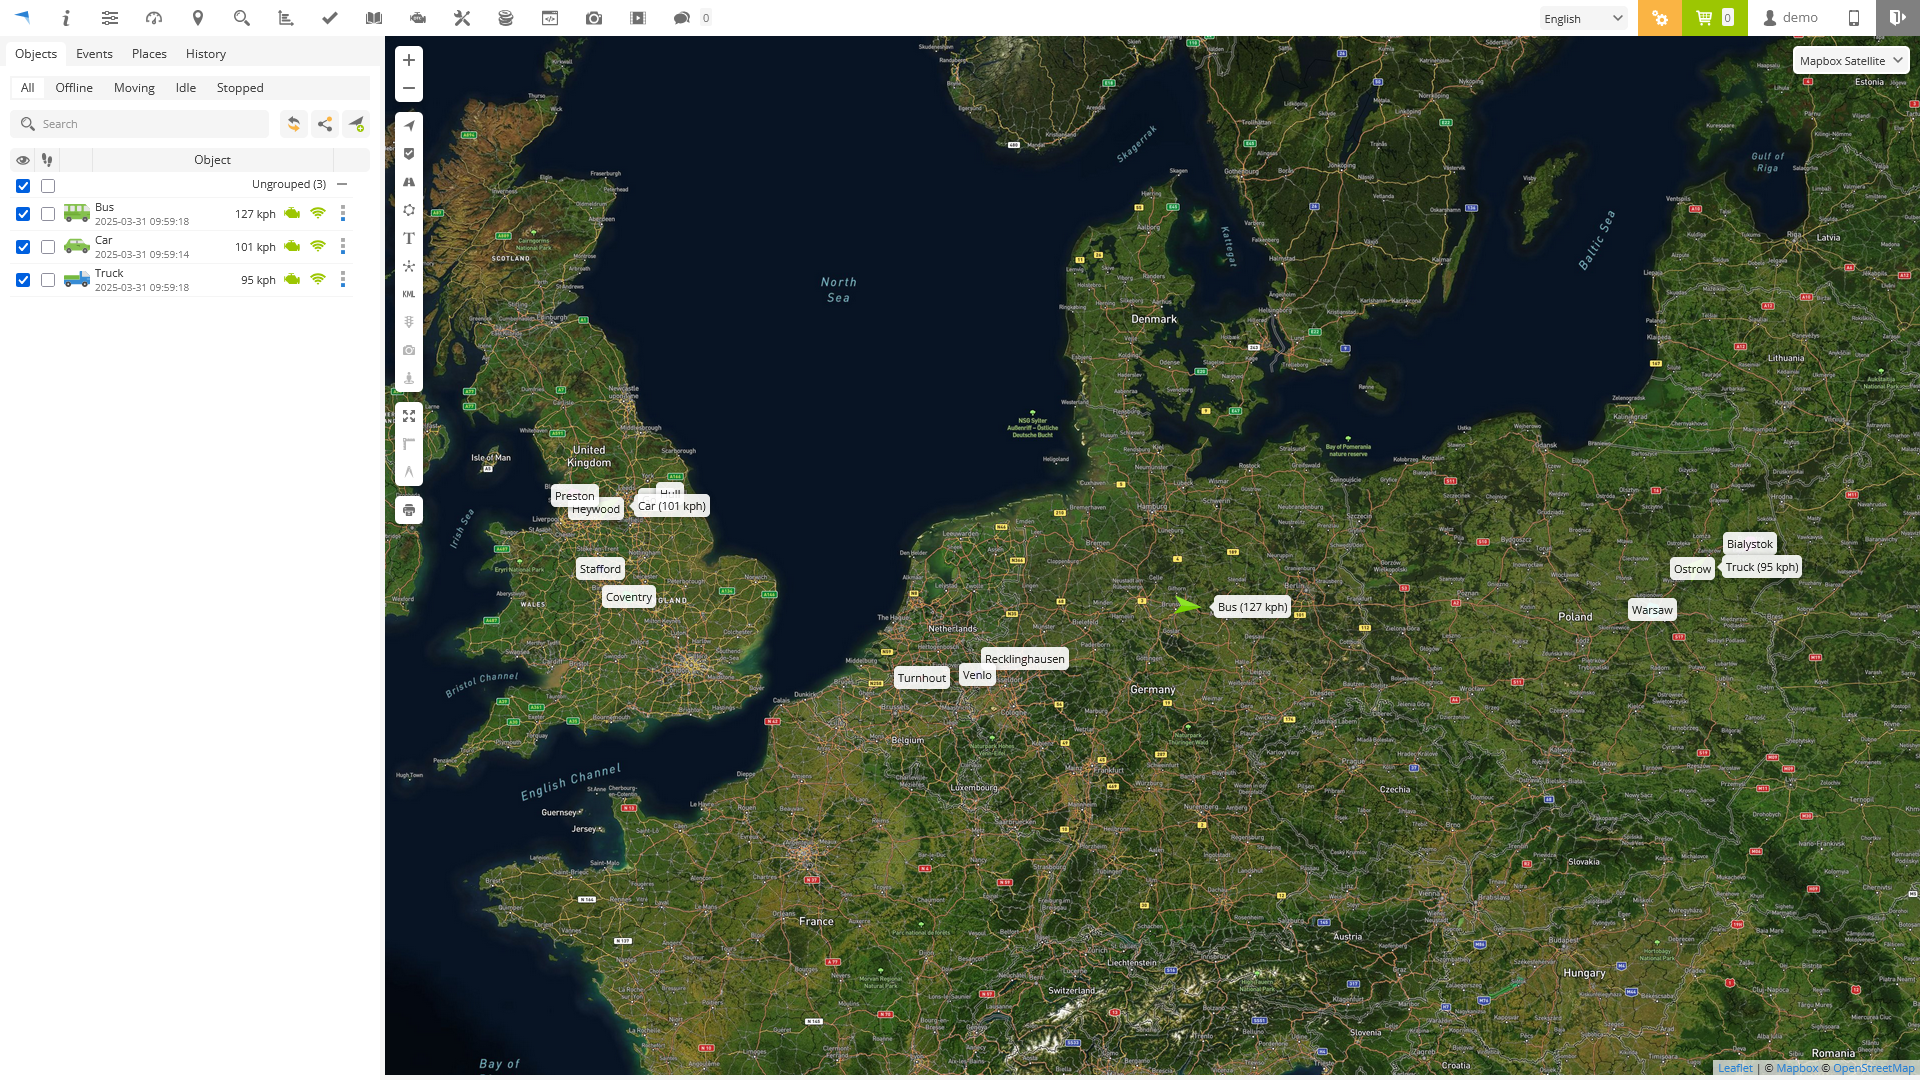Click the object Search input field
Screen dimensions: 1920x1080
pos(150,124)
